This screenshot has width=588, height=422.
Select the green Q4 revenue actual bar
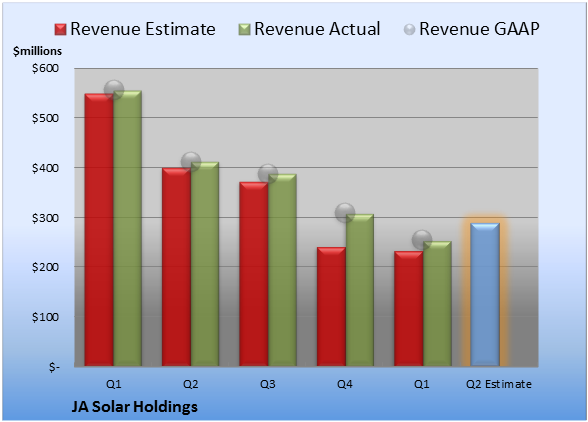(360, 290)
